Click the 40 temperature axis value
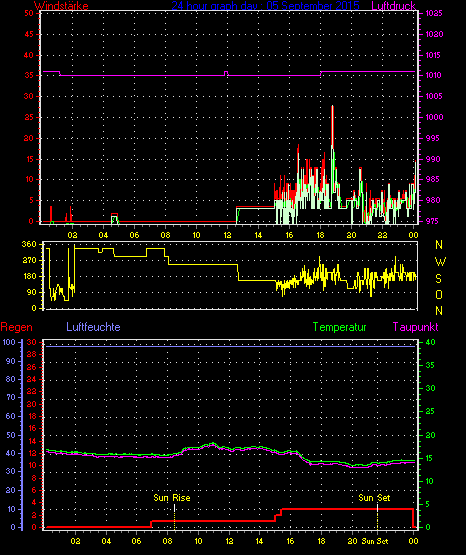This screenshot has height=555, width=466. [430, 342]
